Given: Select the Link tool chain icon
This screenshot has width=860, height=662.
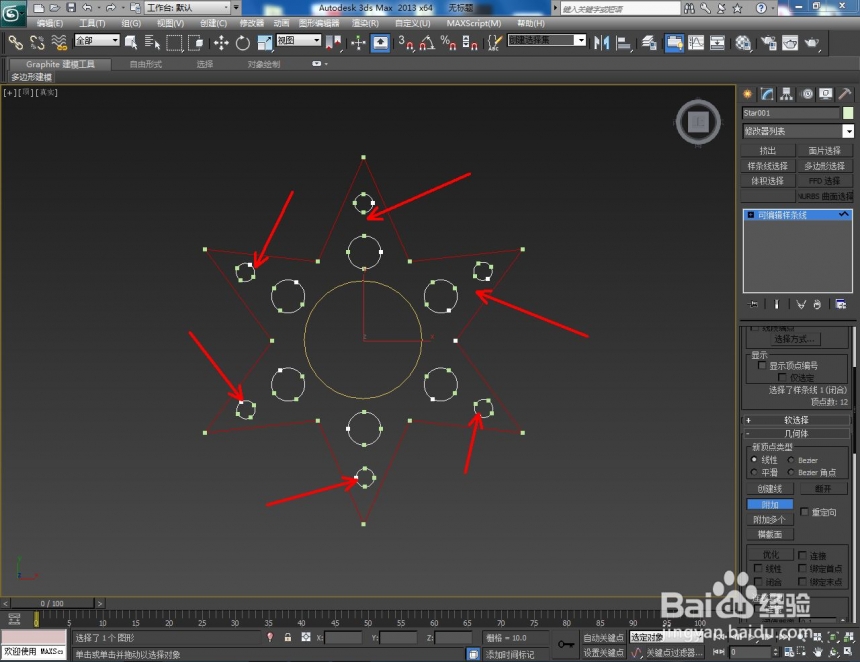Looking at the screenshot, I should click(x=15, y=43).
